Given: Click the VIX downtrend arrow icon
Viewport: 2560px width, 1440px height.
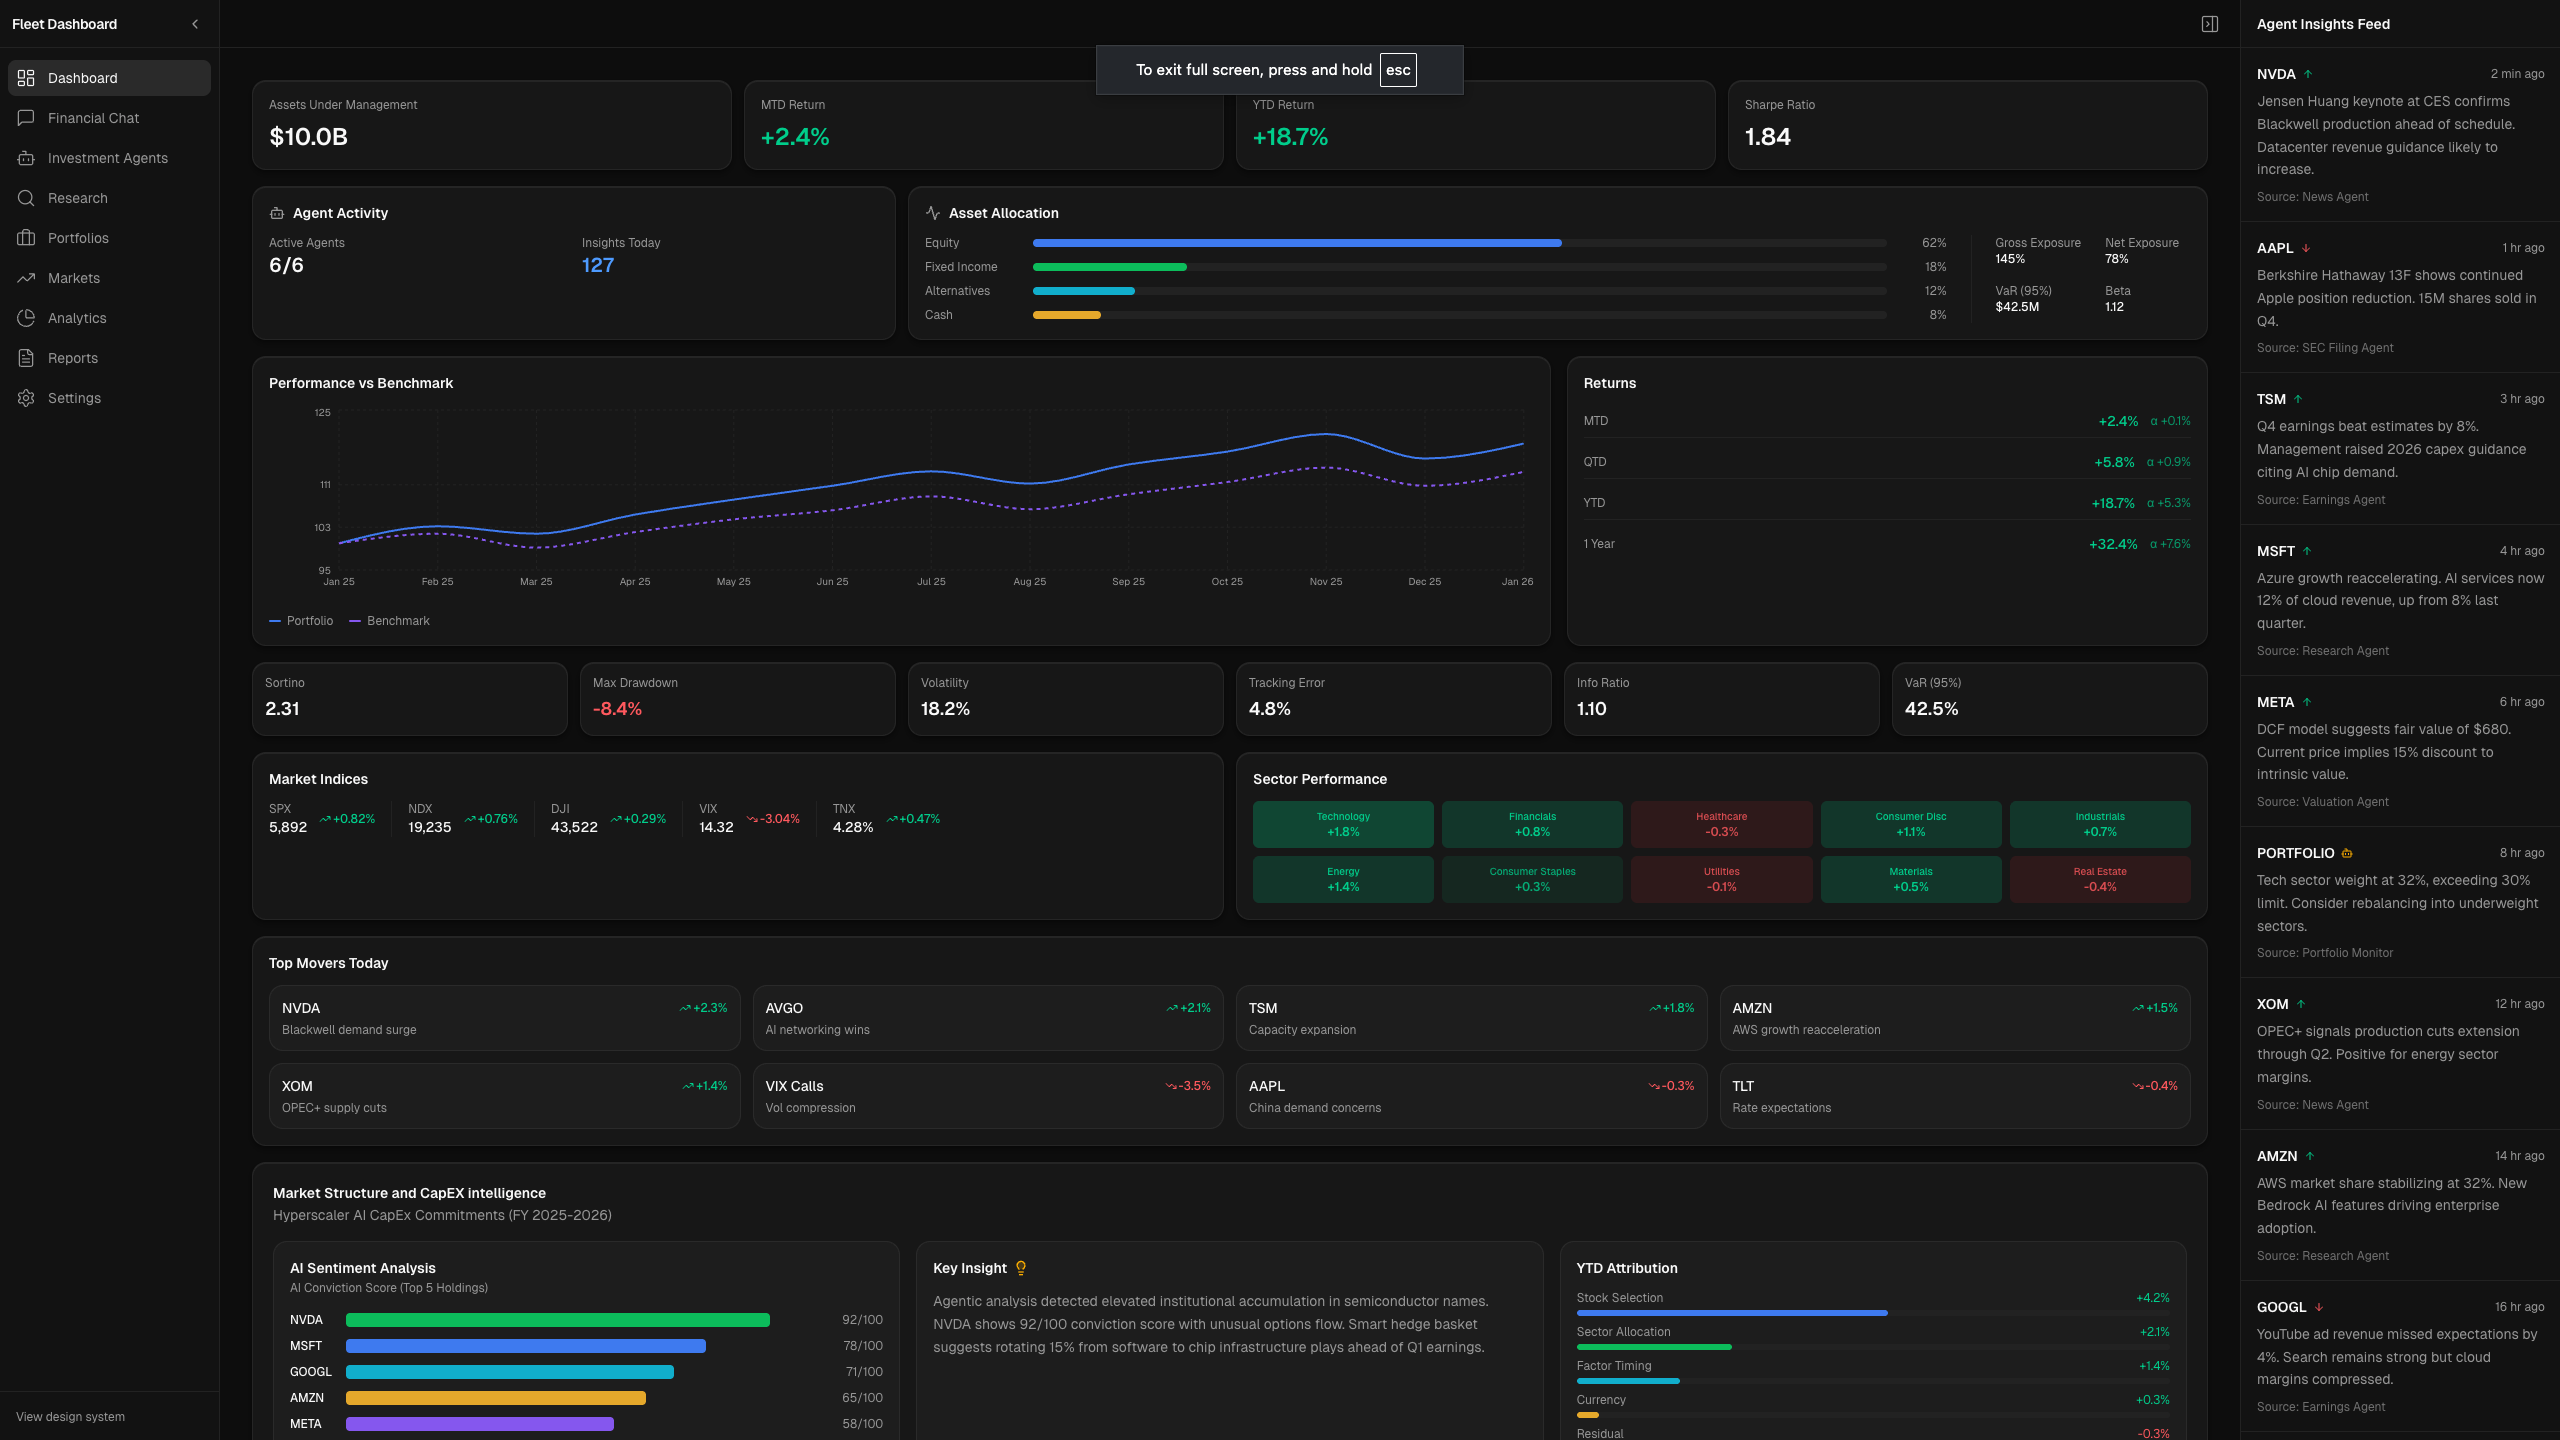Looking at the screenshot, I should 752,819.
